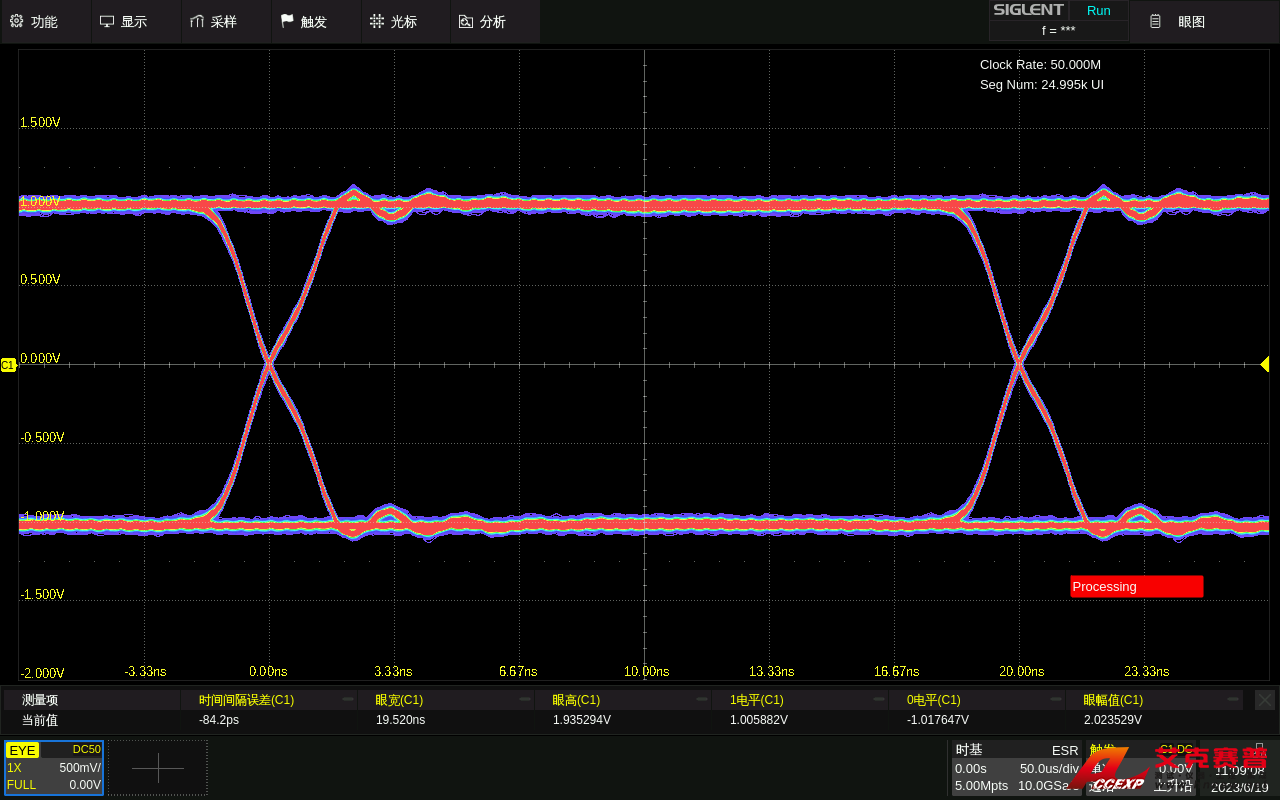The image size is (1280, 800).
Task: Click the 显示 monitor icon
Action: tap(106, 21)
